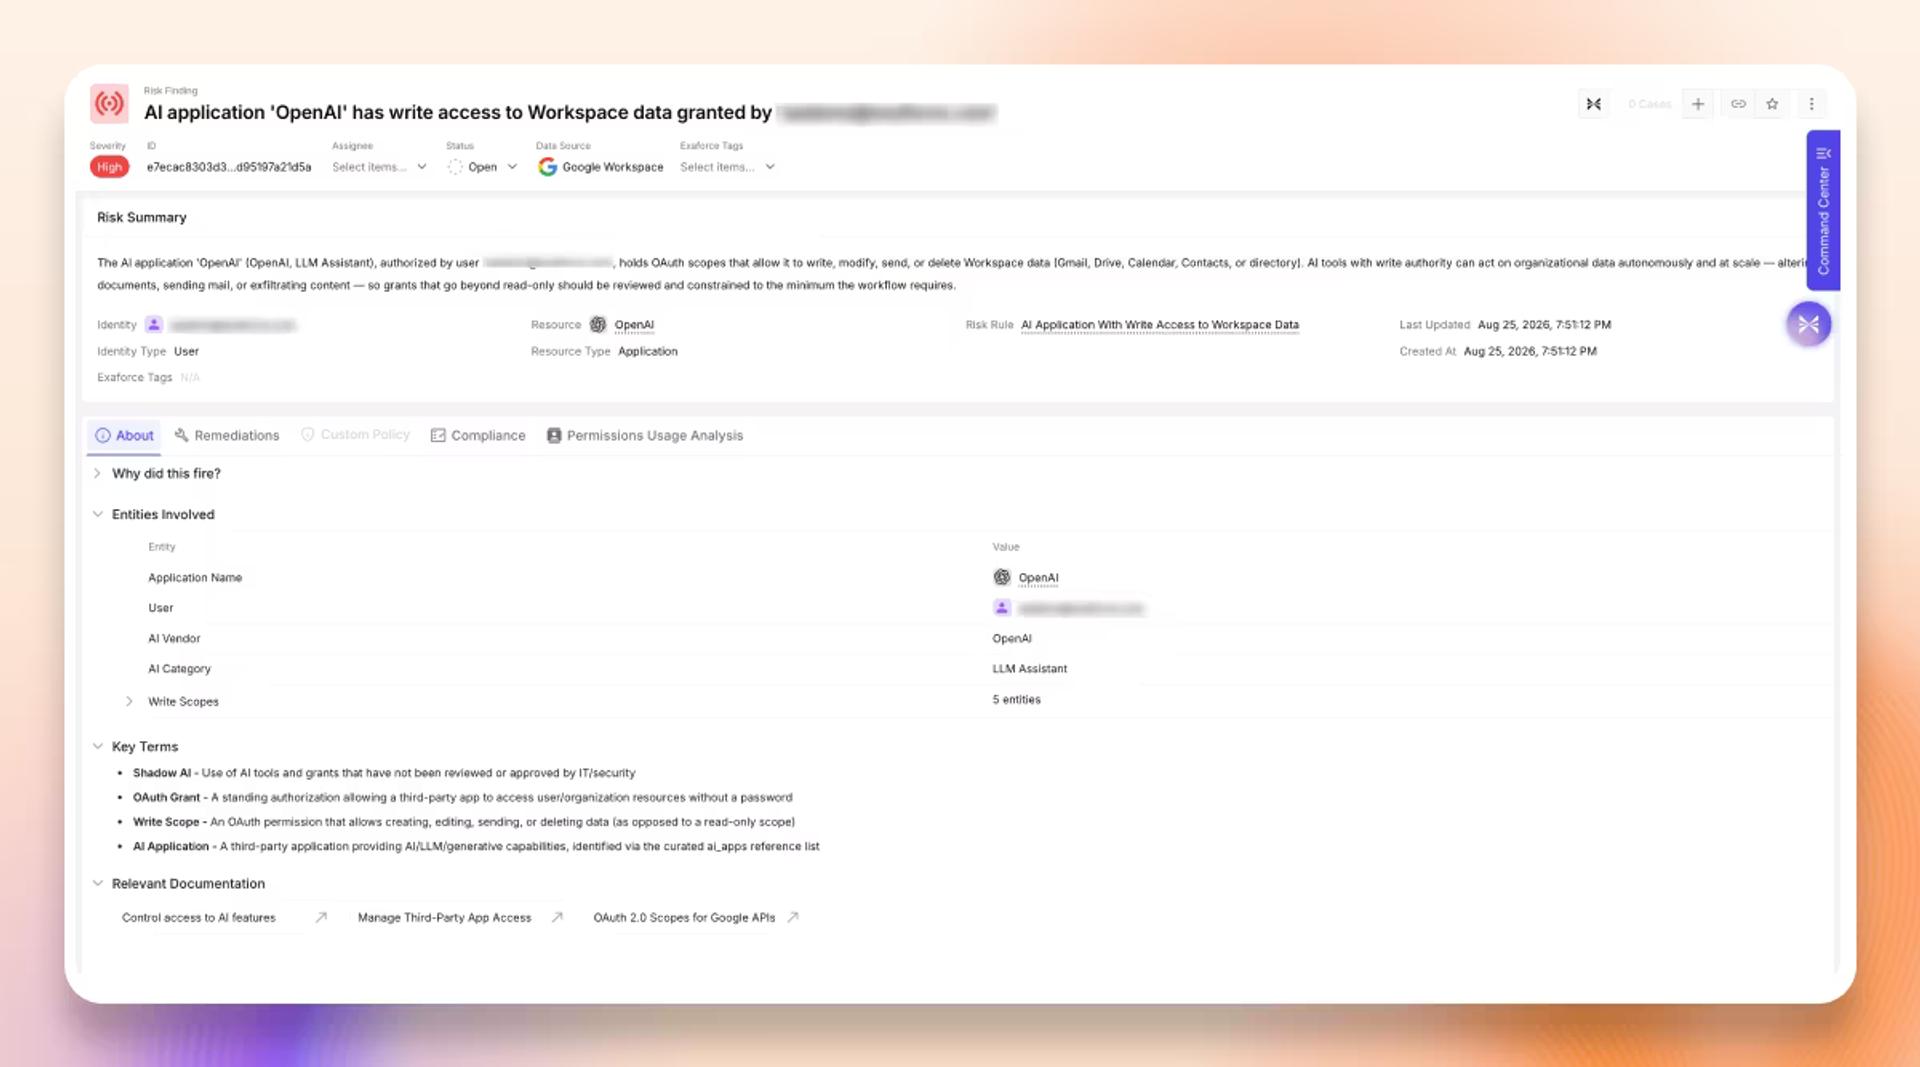Open the Permissions Usage Analysis tab

[645, 435]
